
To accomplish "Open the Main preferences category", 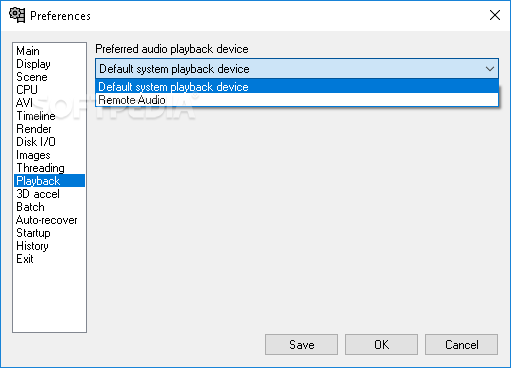I will (28, 51).
